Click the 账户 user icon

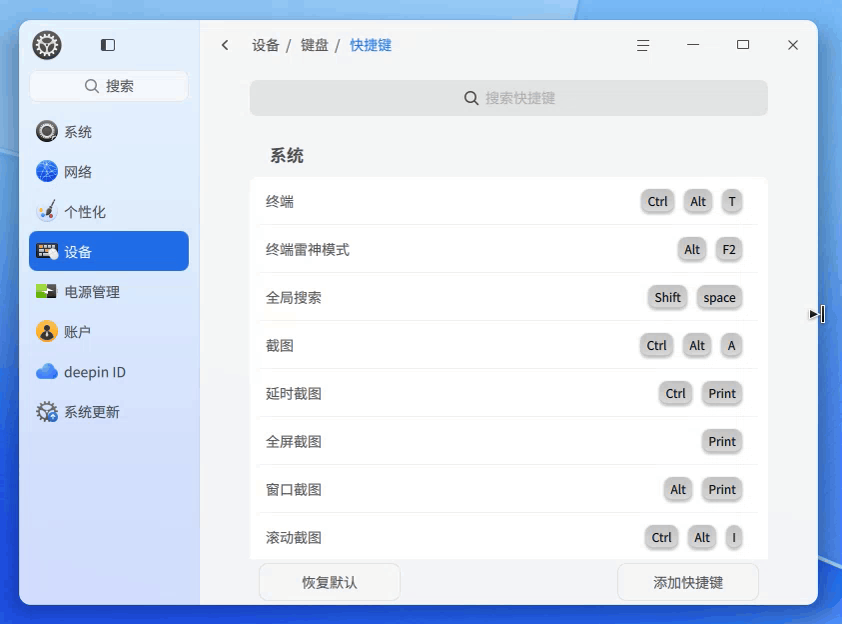[47, 331]
